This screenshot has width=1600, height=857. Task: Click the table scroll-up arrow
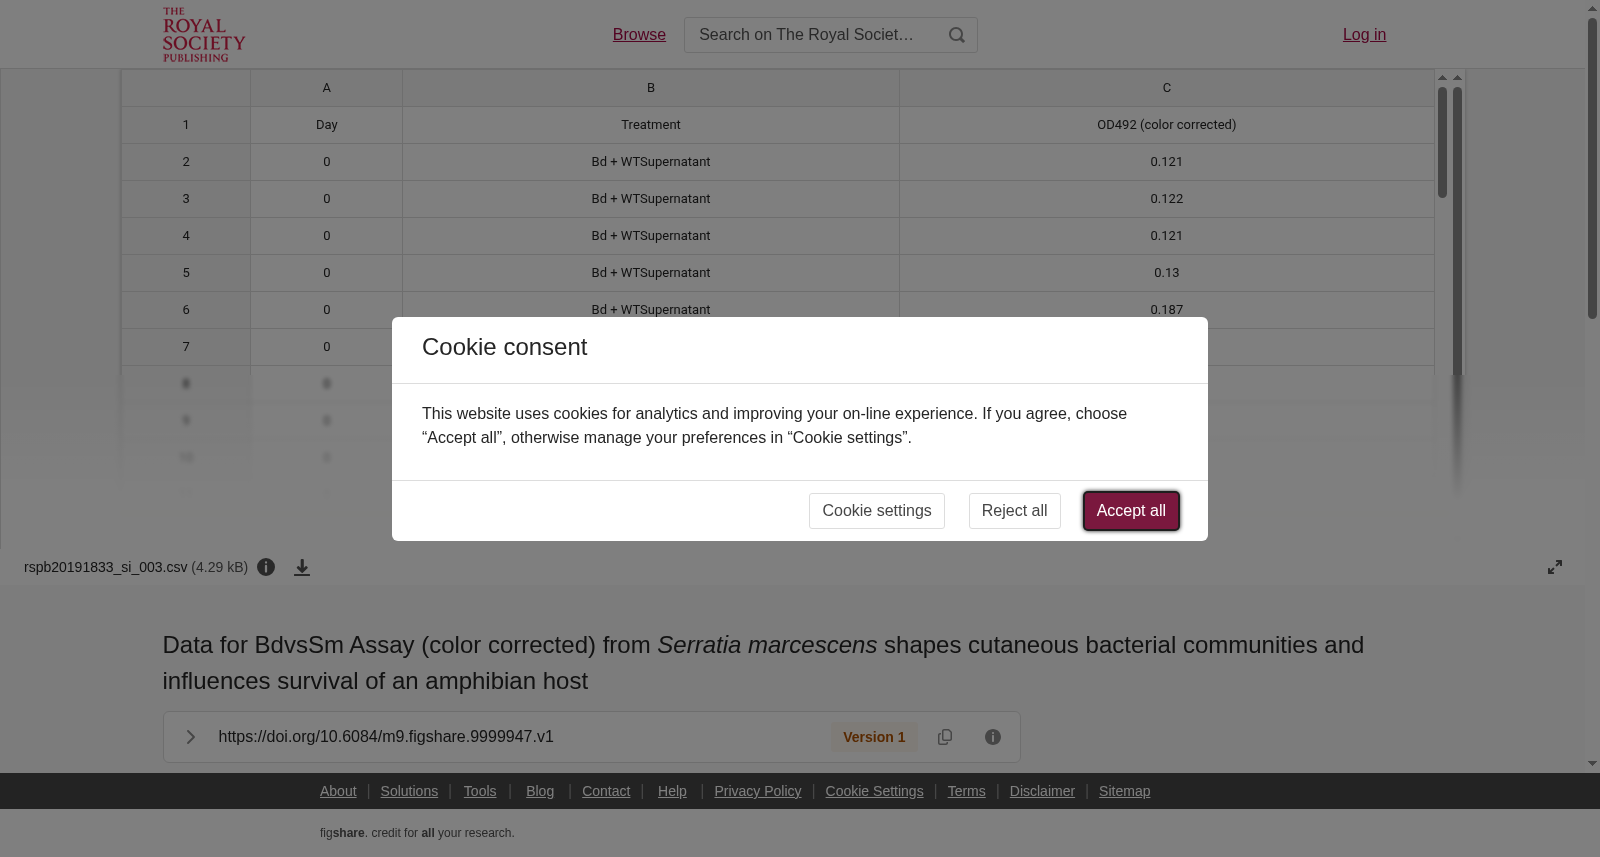pyautogui.click(x=1442, y=77)
